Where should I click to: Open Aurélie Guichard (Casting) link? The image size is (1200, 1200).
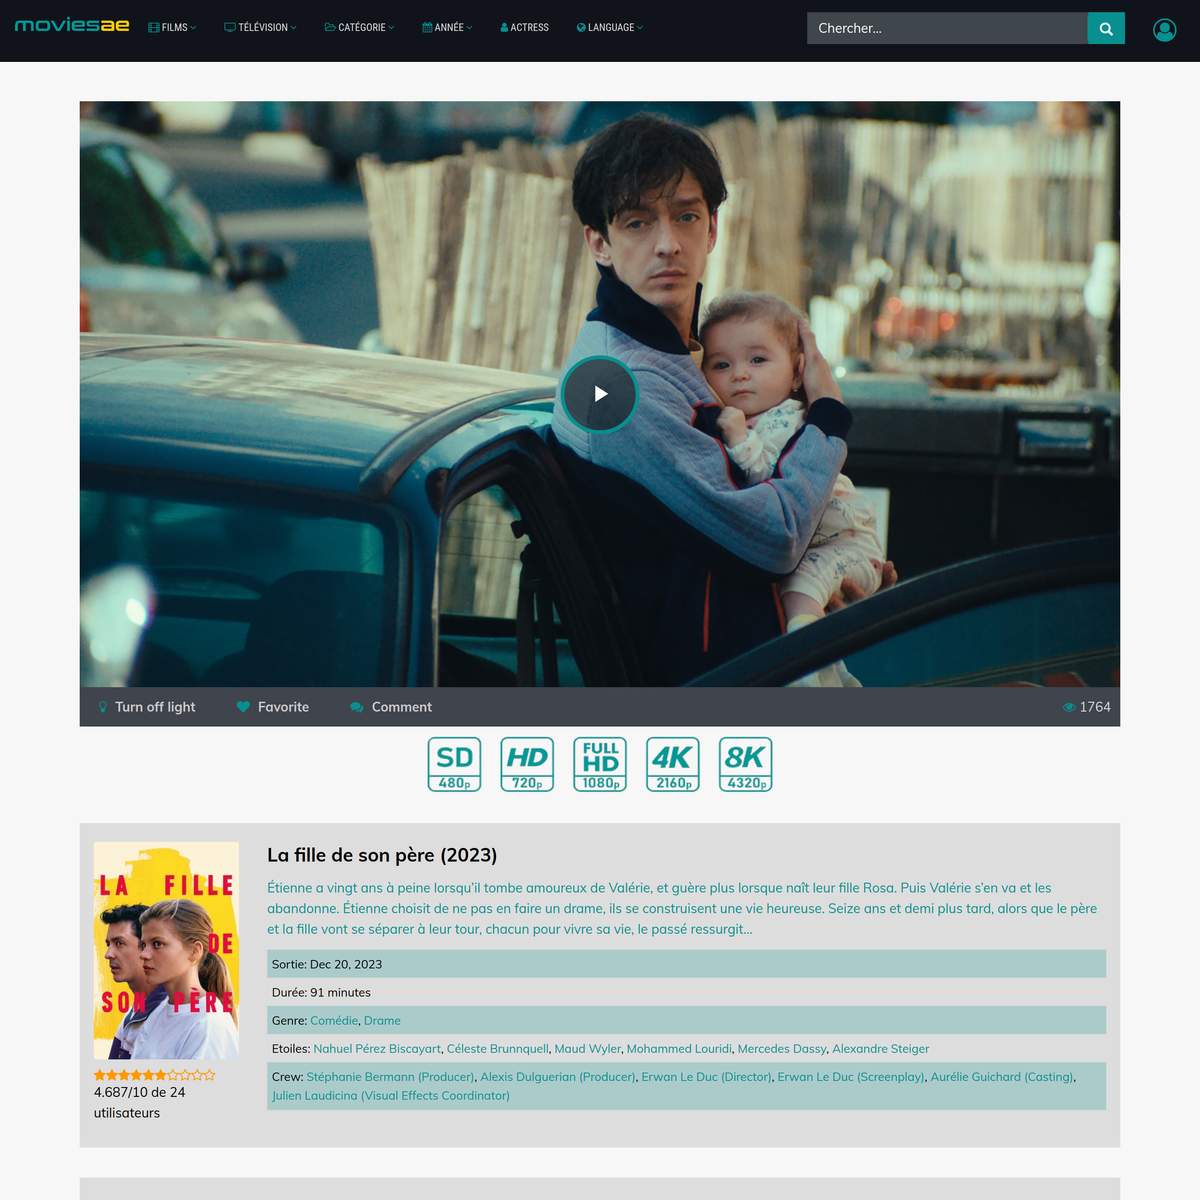pos(1002,1077)
